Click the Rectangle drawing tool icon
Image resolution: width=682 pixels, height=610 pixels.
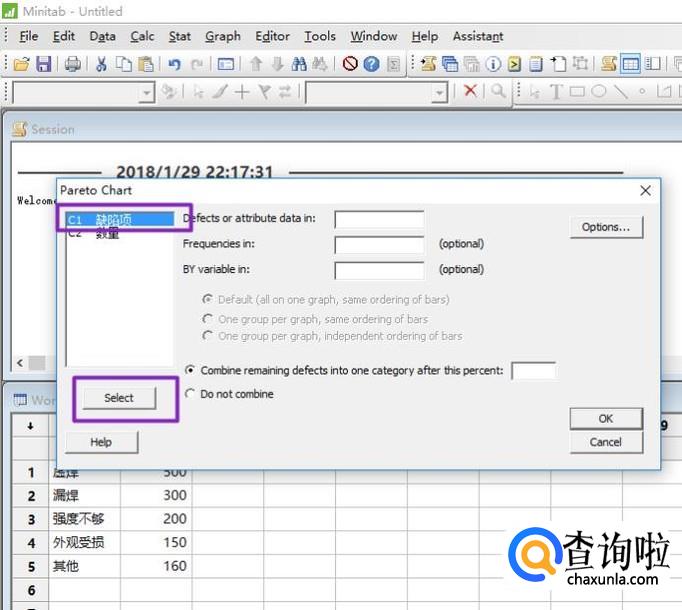coord(577,91)
